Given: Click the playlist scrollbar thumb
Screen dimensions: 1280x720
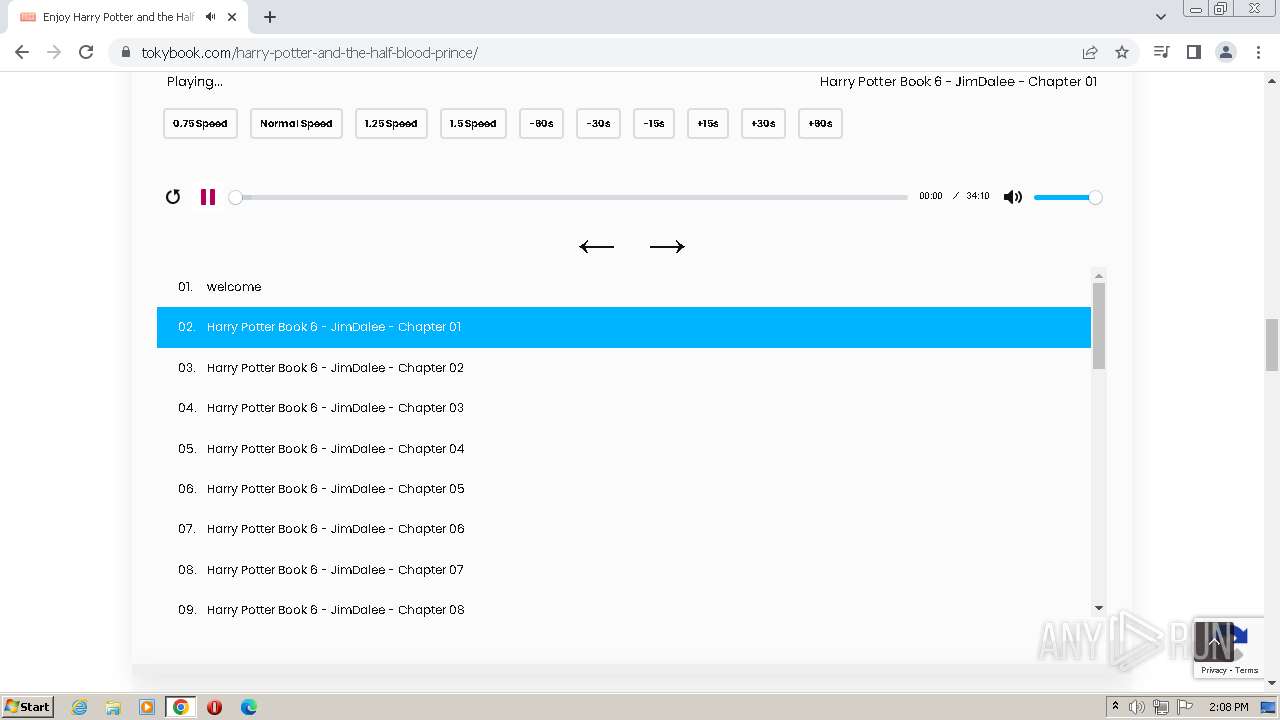Looking at the screenshot, I should pyautogui.click(x=1099, y=326).
